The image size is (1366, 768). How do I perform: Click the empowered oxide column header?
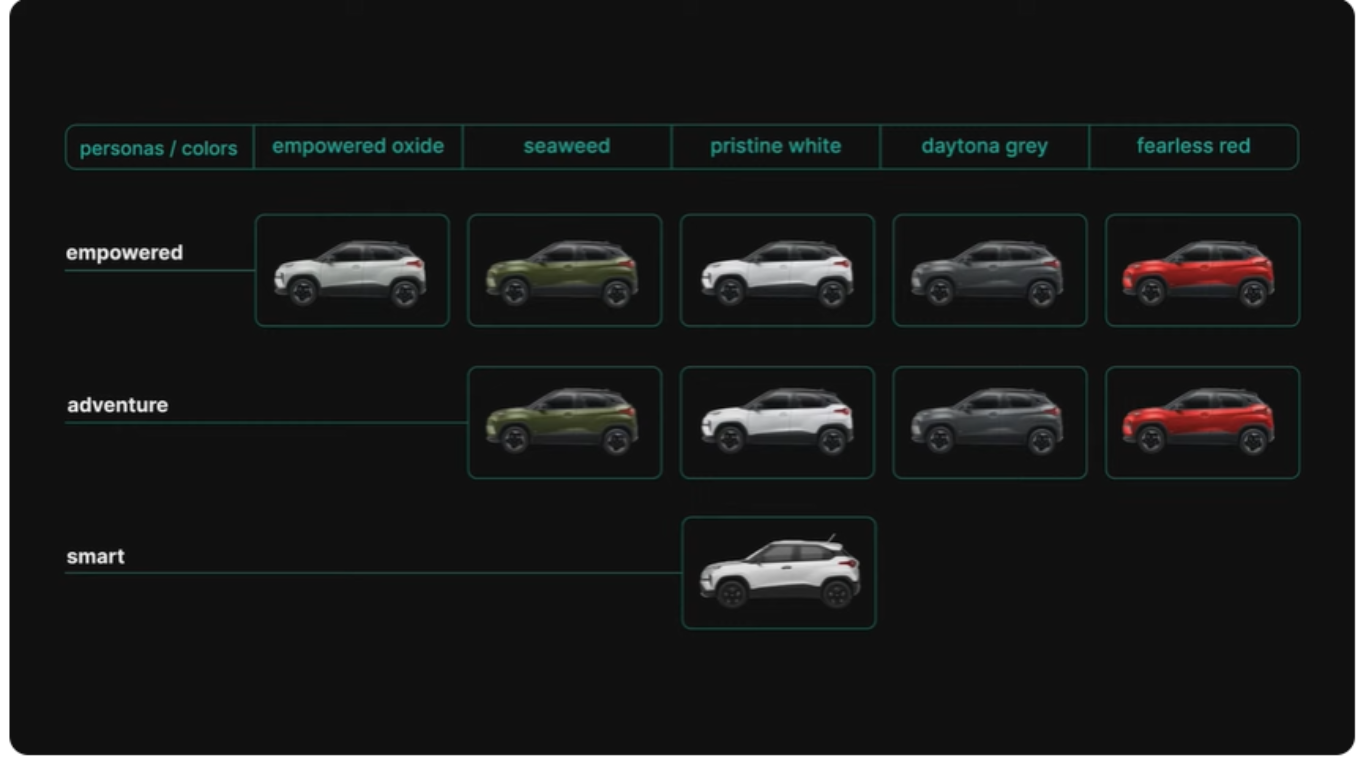click(x=358, y=146)
